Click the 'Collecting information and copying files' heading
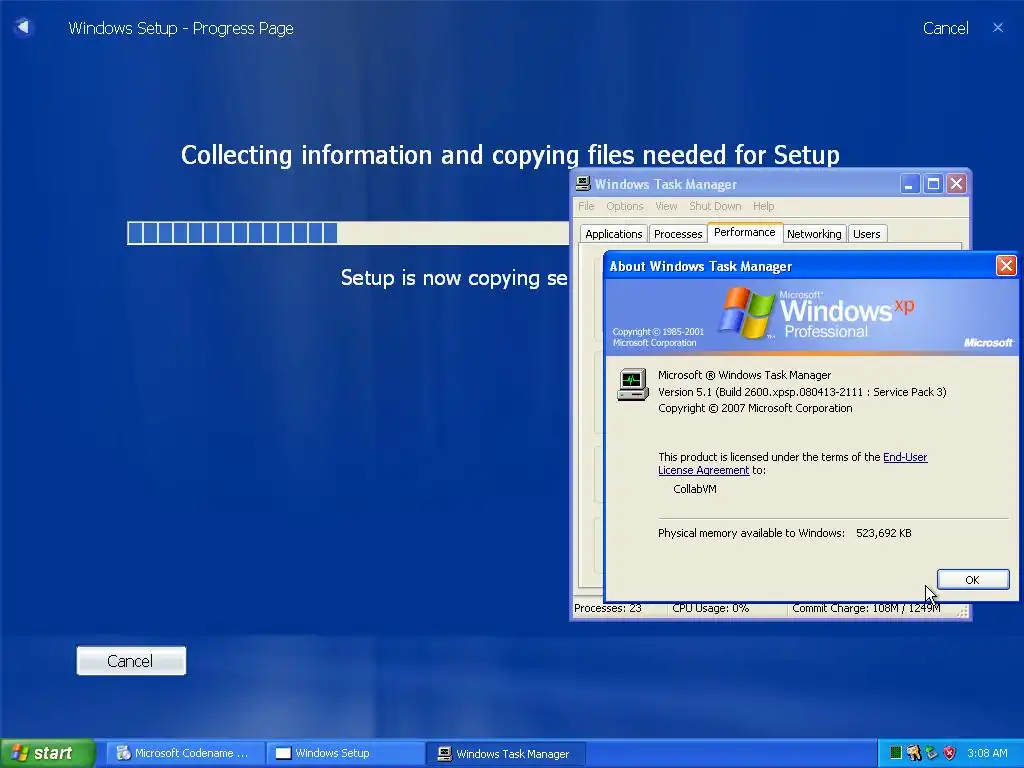This screenshot has height=768, width=1024. pyautogui.click(x=510, y=155)
